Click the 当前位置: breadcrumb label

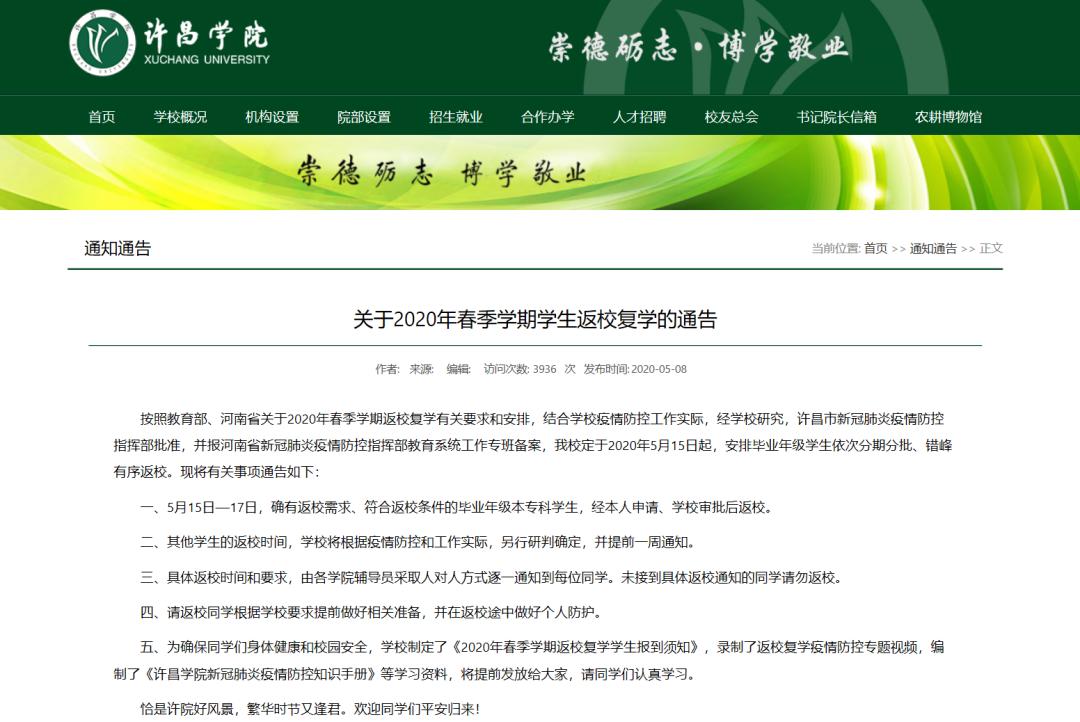pos(835,248)
